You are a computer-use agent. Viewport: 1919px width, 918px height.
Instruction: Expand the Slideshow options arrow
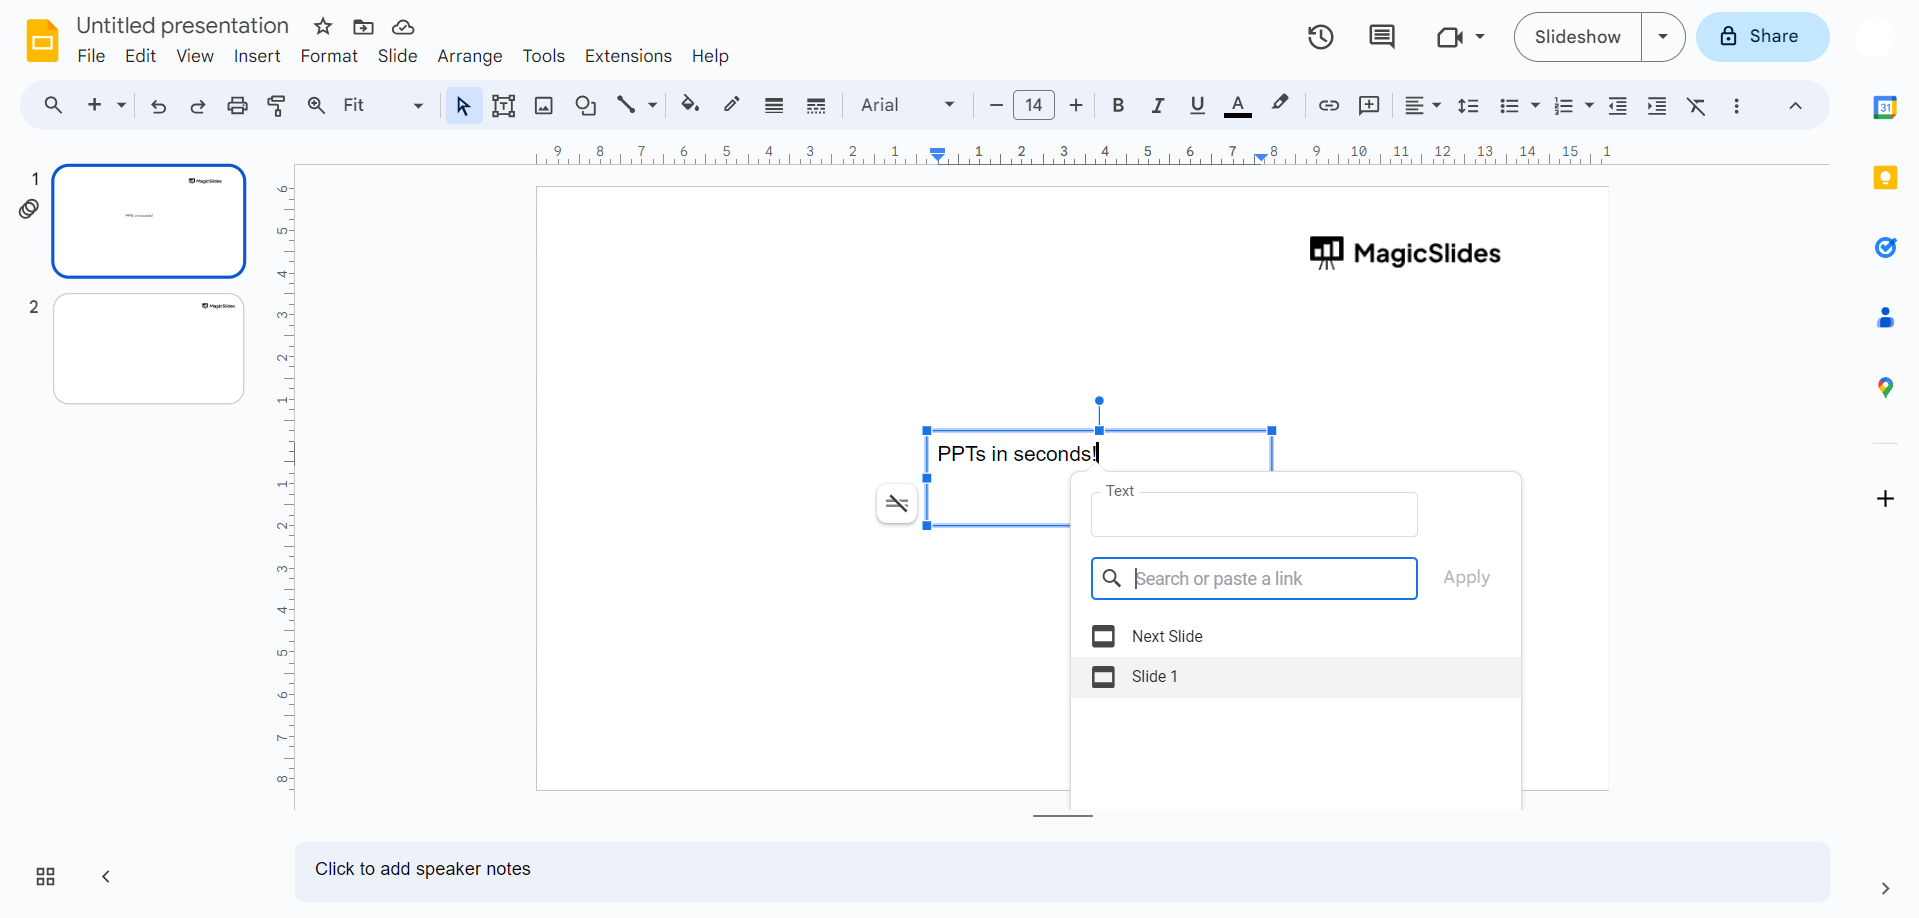click(x=1662, y=37)
